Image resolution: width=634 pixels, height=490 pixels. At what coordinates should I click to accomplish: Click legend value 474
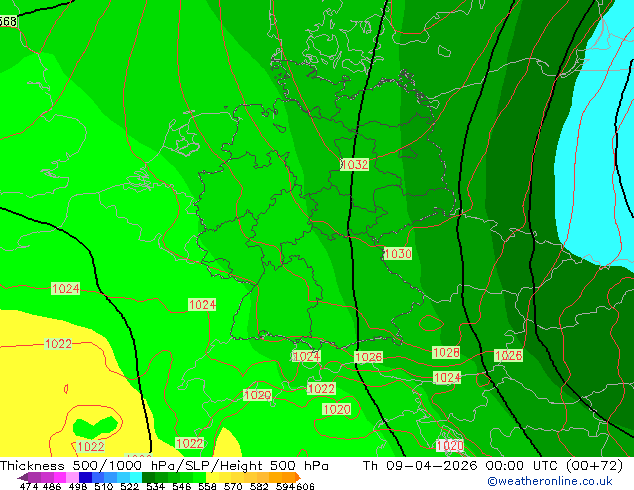(x=29, y=486)
